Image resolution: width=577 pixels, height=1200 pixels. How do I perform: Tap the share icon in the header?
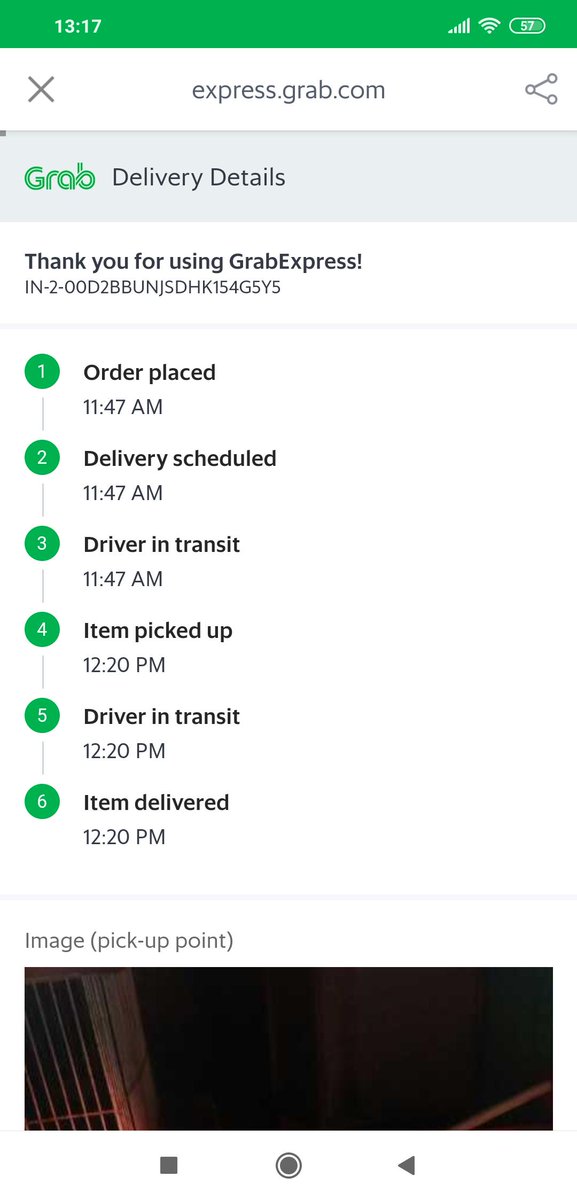[x=541, y=90]
